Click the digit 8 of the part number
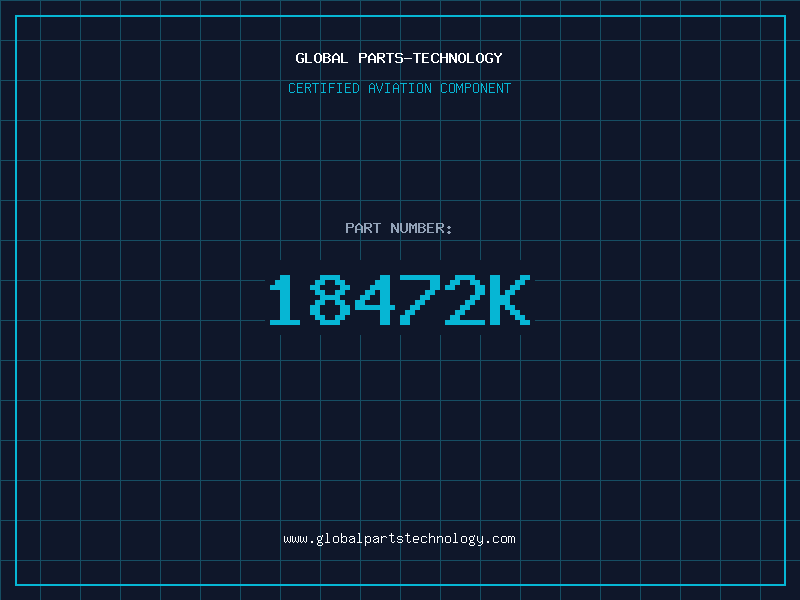800x600 pixels. point(330,299)
